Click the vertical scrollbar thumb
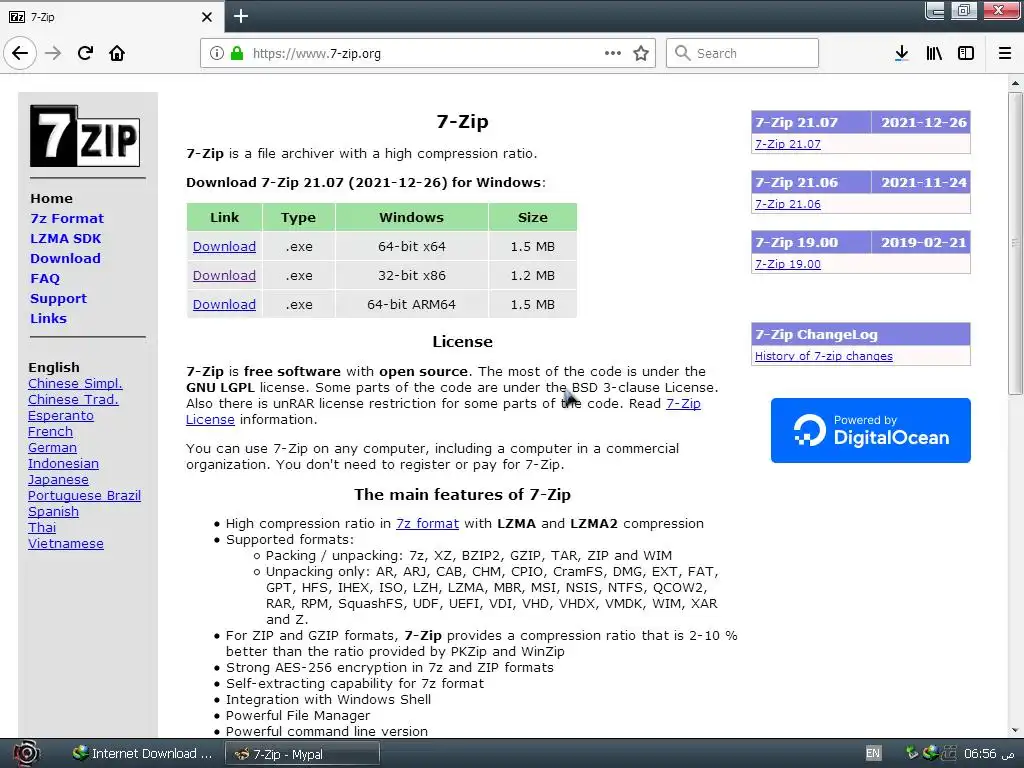Image resolution: width=1024 pixels, height=768 pixels. [x=1015, y=243]
